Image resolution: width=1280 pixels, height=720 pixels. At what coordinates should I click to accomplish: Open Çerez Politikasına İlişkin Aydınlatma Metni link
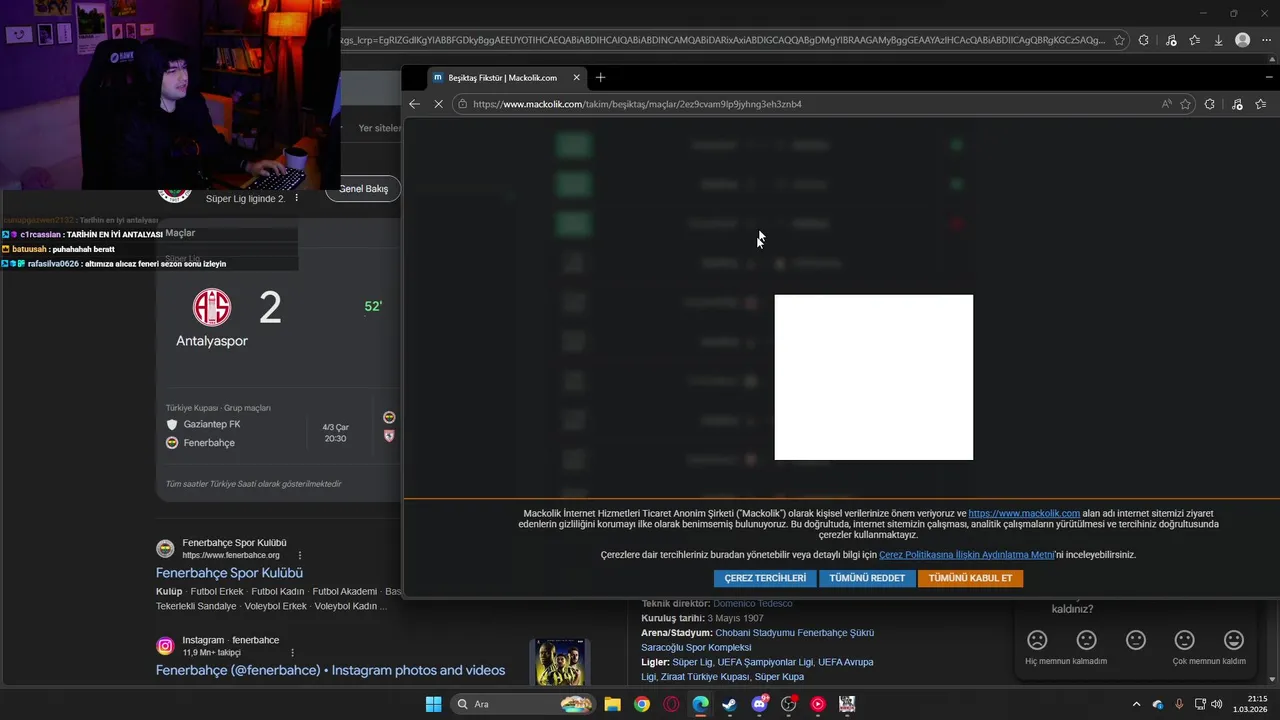966,554
